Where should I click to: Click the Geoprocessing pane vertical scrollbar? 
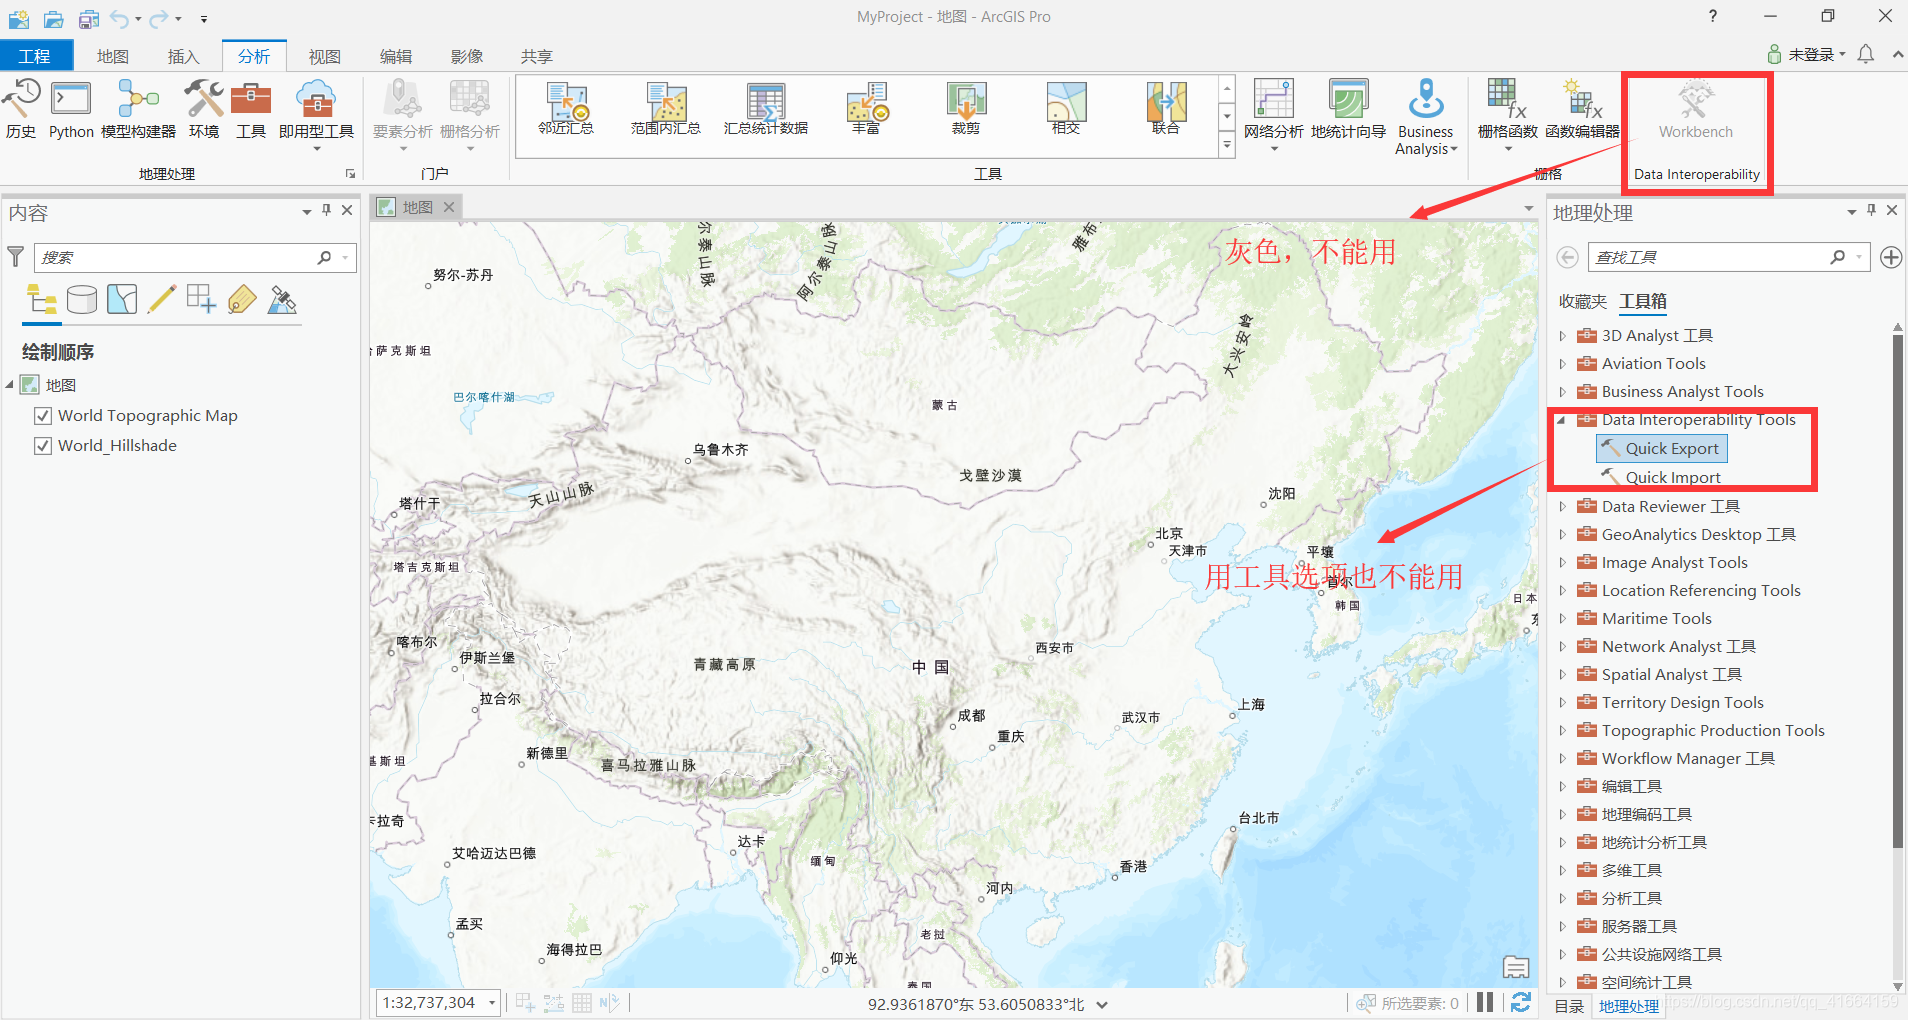[1897, 592]
